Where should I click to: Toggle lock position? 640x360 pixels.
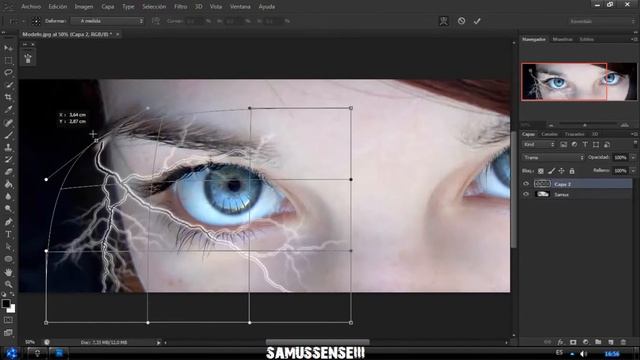(x=562, y=171)
